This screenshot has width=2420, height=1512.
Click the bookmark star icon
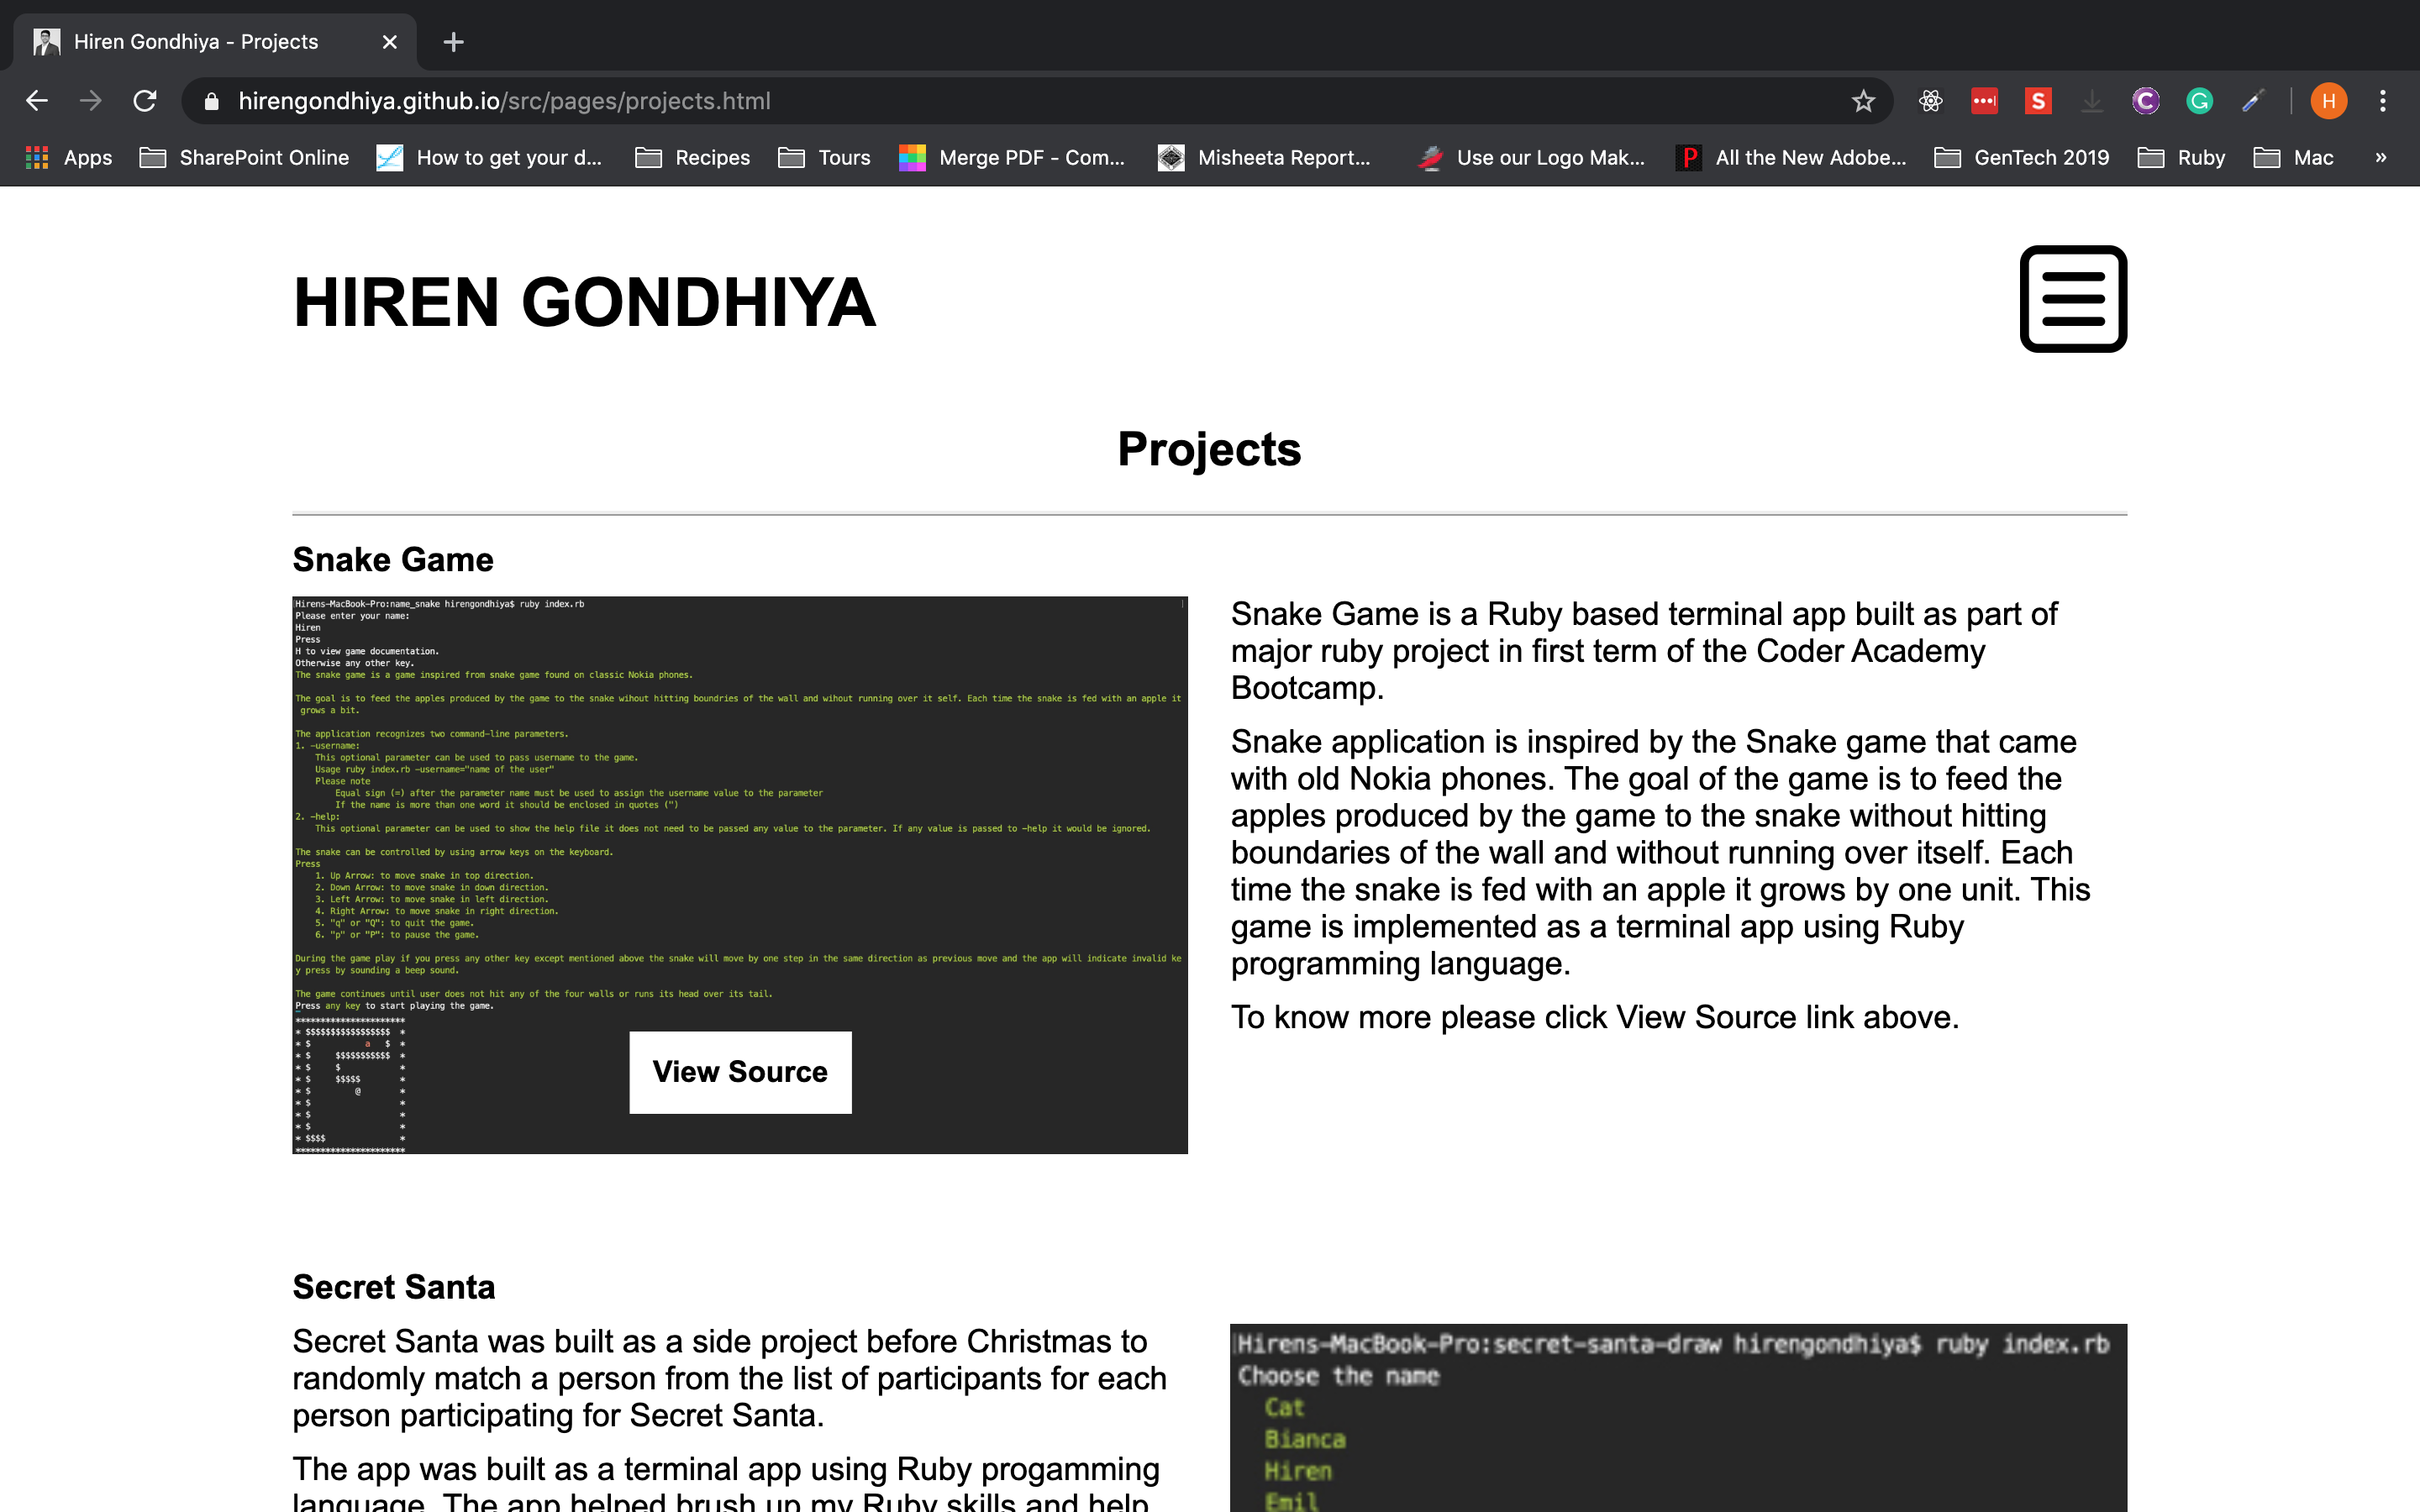click(x=1862, y=101)
